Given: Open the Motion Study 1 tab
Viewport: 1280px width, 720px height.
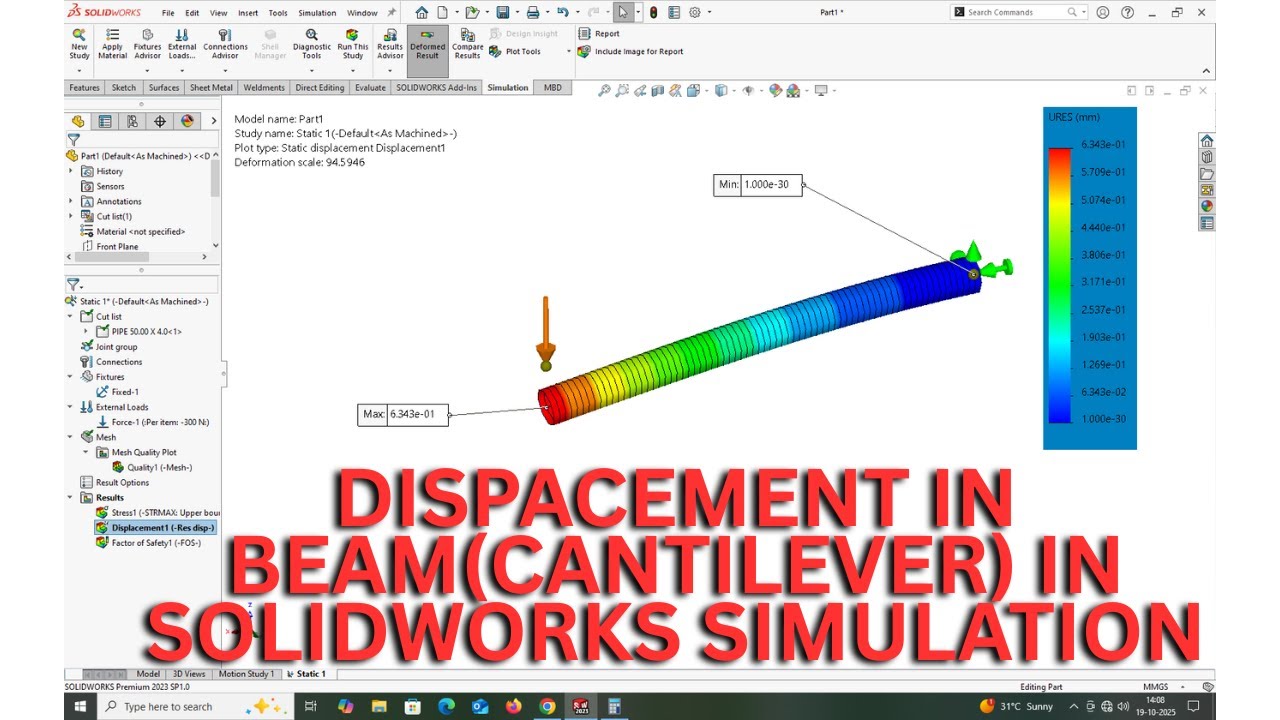Looking at the screenshot, I should (x=248, y=674).
